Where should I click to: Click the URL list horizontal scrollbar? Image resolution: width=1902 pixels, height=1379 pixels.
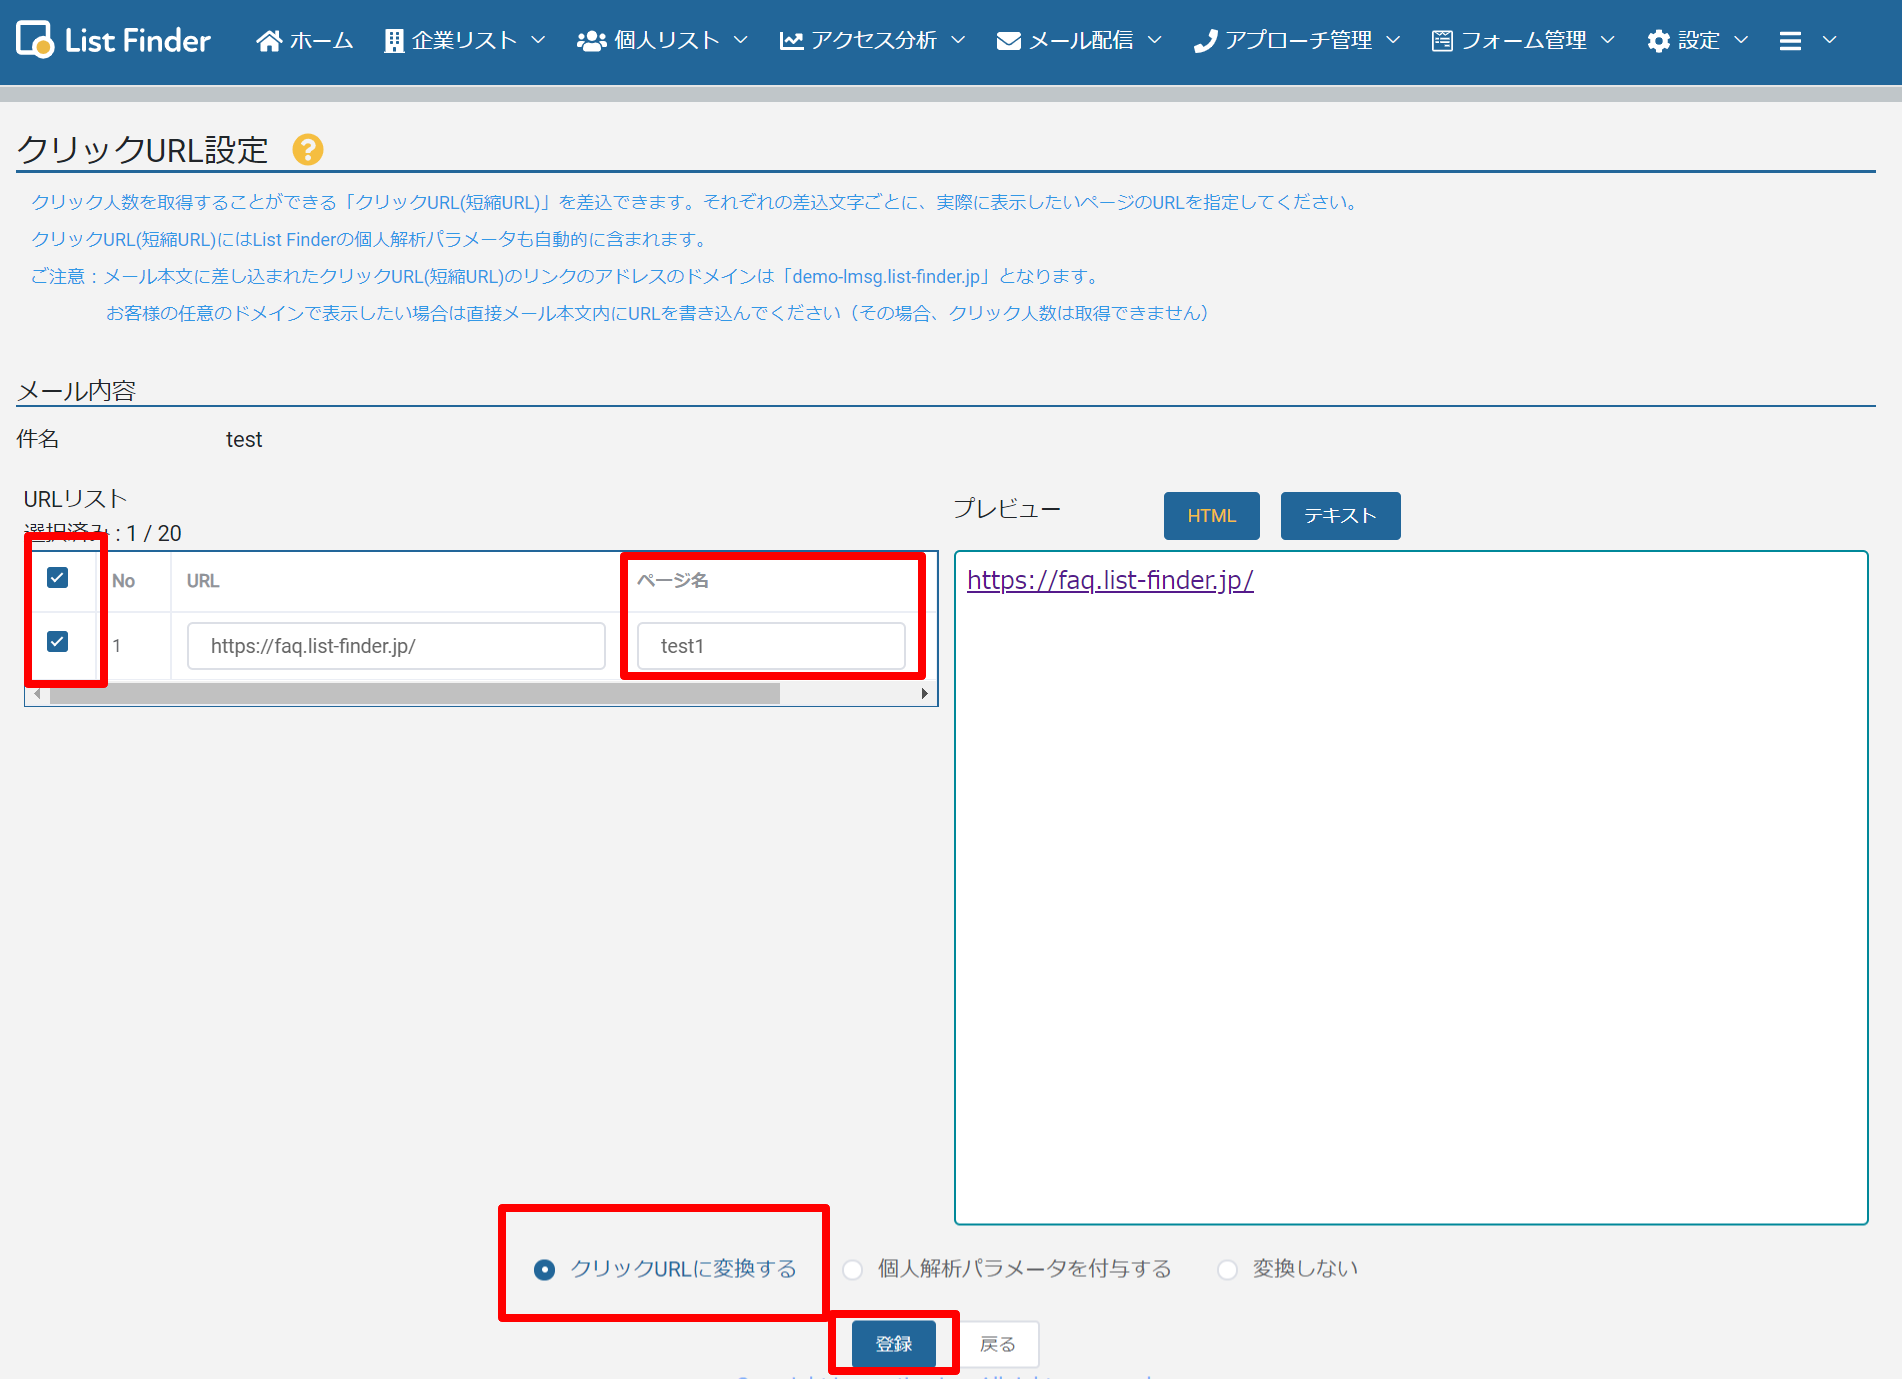coord(414,694)
